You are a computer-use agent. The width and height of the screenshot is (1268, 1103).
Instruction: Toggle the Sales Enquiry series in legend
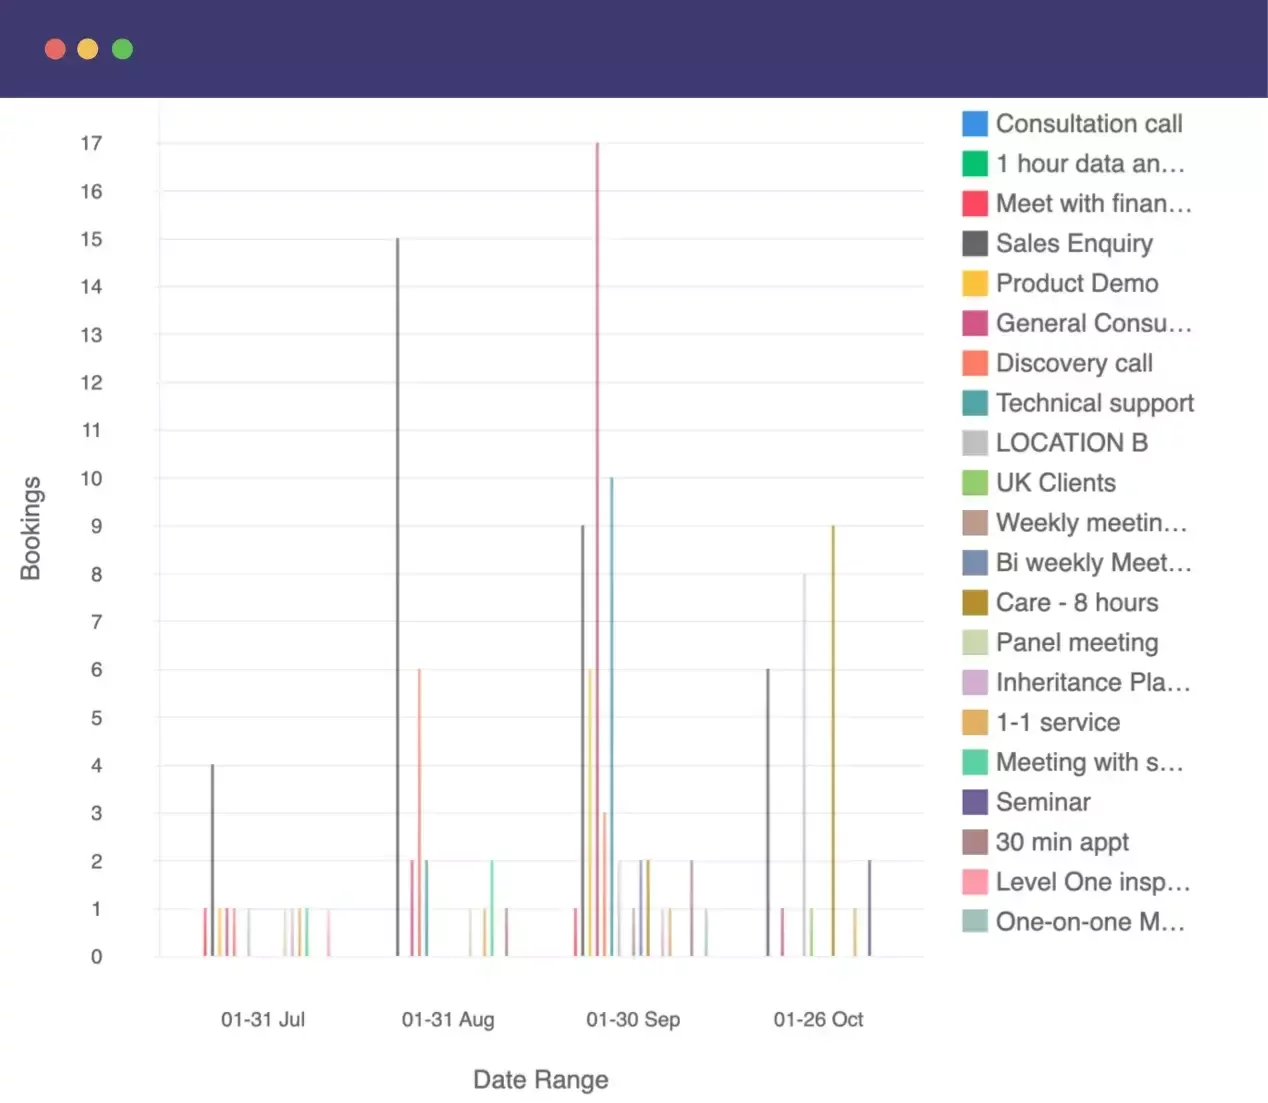coord(1073,244)
